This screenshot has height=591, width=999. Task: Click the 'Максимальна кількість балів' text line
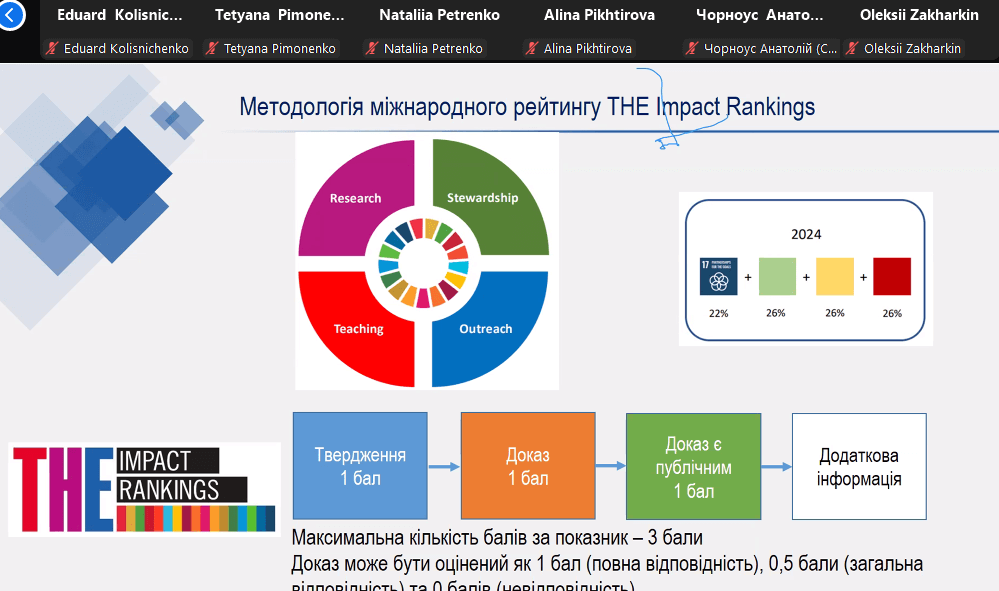[497, 538]
